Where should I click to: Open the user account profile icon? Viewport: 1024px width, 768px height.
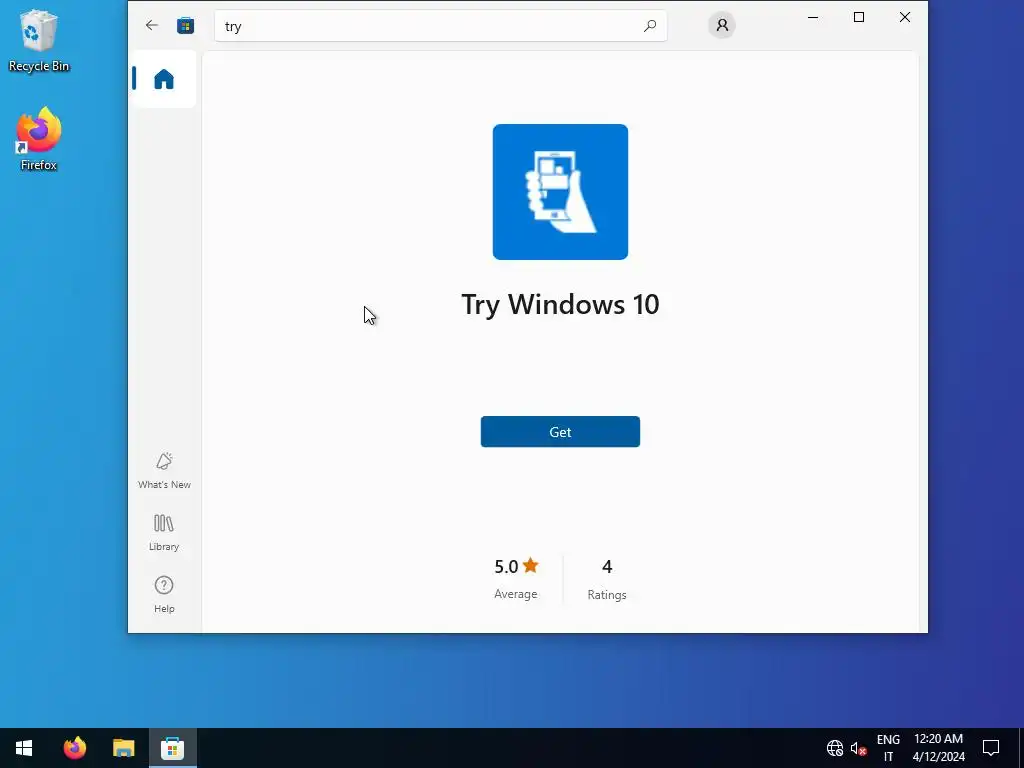pyautogui.click(x=722, y=25)
